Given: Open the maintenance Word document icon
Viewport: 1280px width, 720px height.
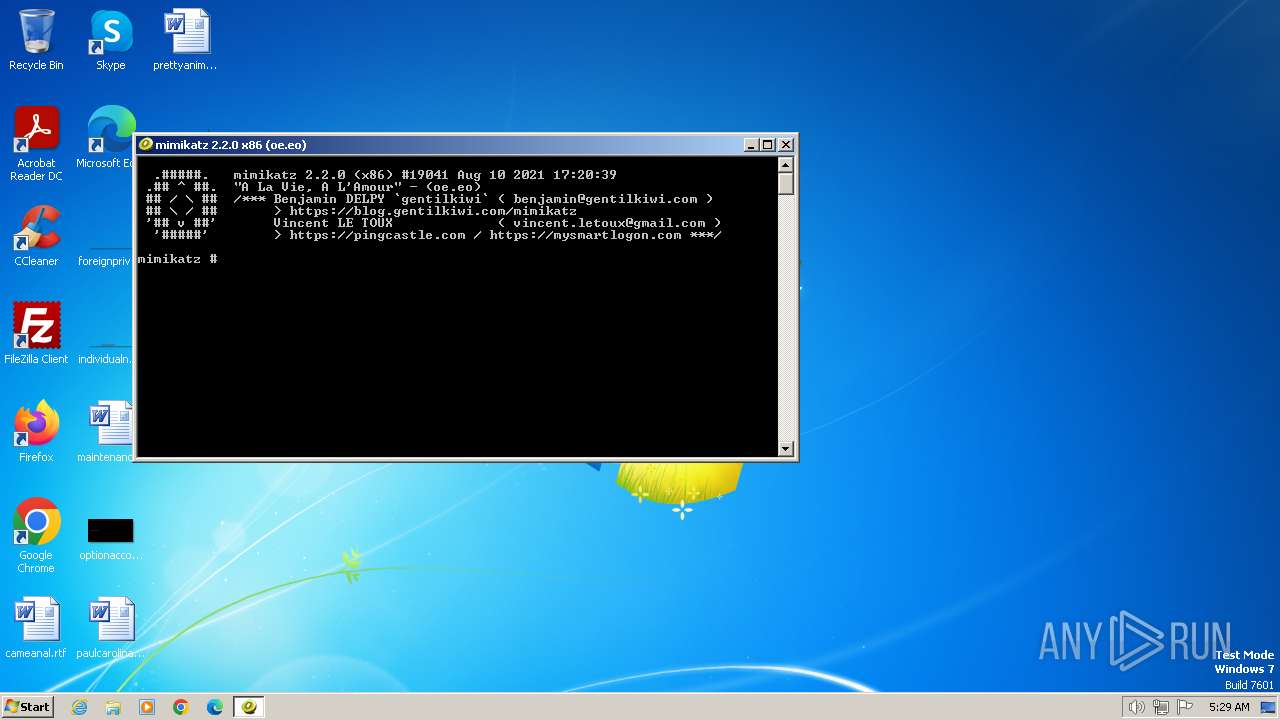Looking at the screenshot, I should 105,432.
